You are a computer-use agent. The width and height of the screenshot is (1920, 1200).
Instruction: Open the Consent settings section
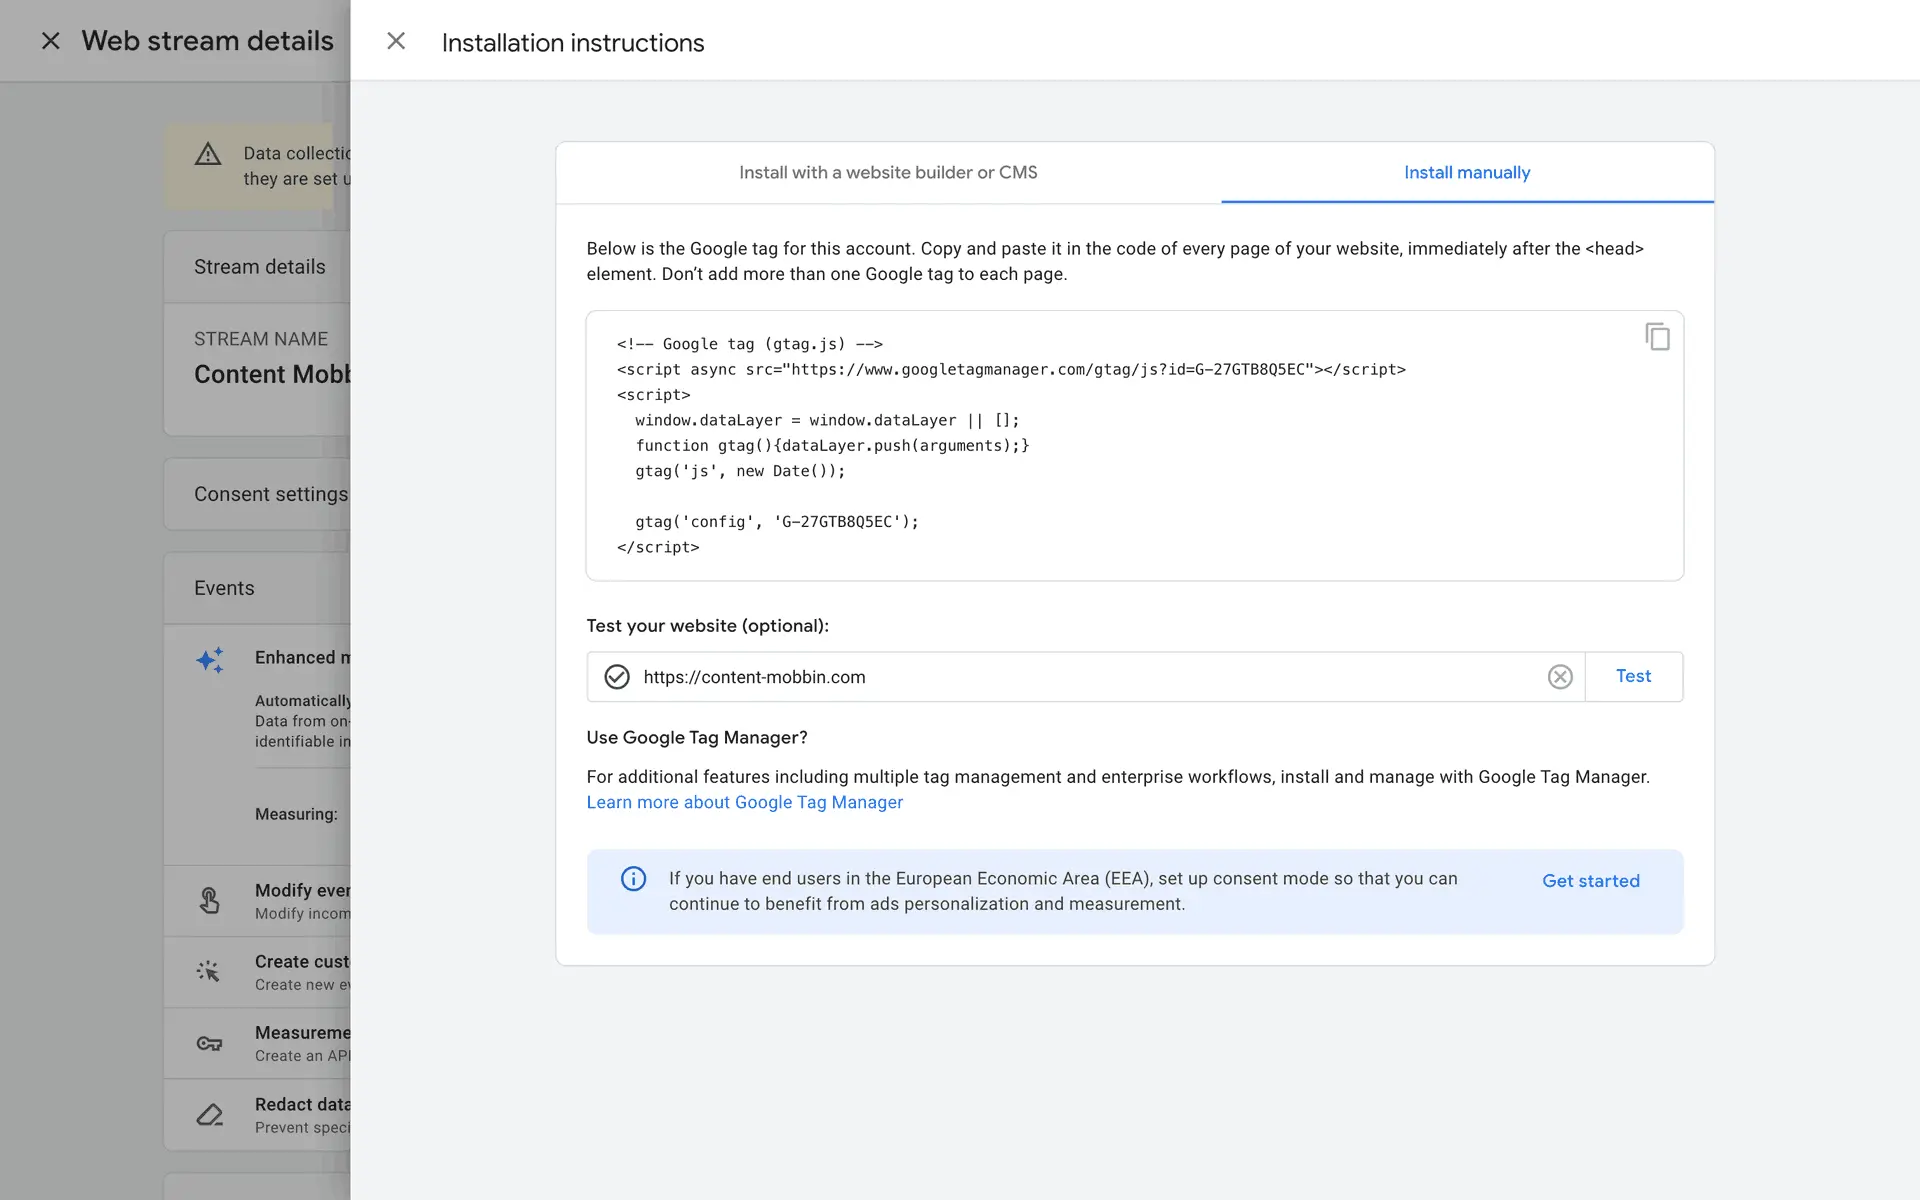(x=270, y=494)
